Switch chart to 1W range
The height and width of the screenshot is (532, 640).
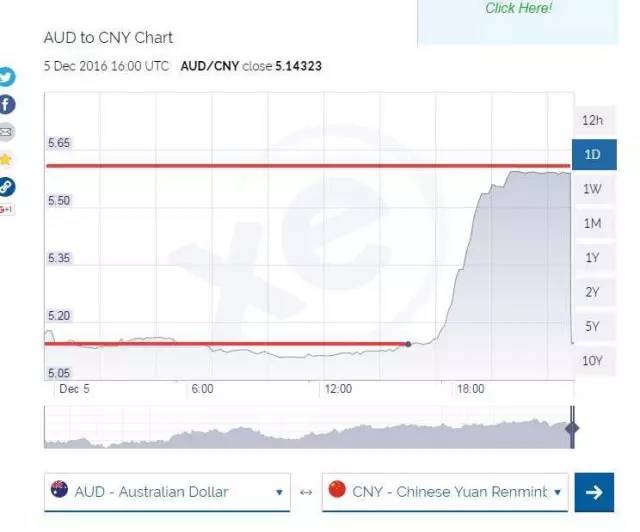[x=592, y=189]
